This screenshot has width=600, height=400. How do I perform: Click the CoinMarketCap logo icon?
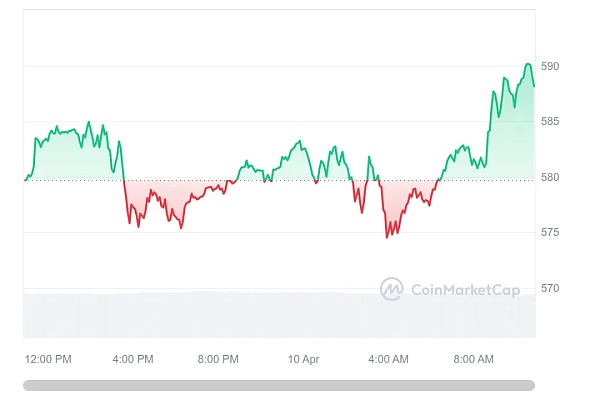[x=391, y=289]
